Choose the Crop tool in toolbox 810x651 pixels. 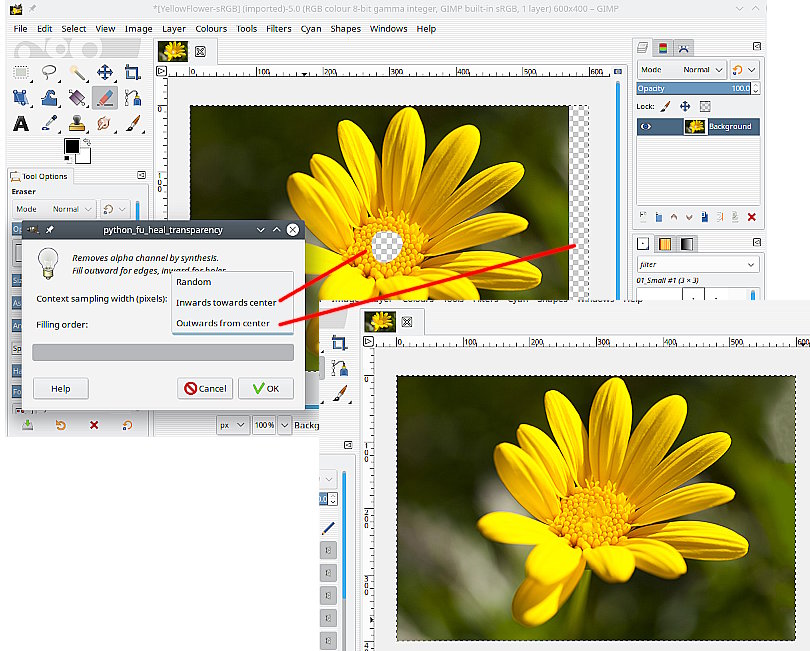tap(132, 72)
